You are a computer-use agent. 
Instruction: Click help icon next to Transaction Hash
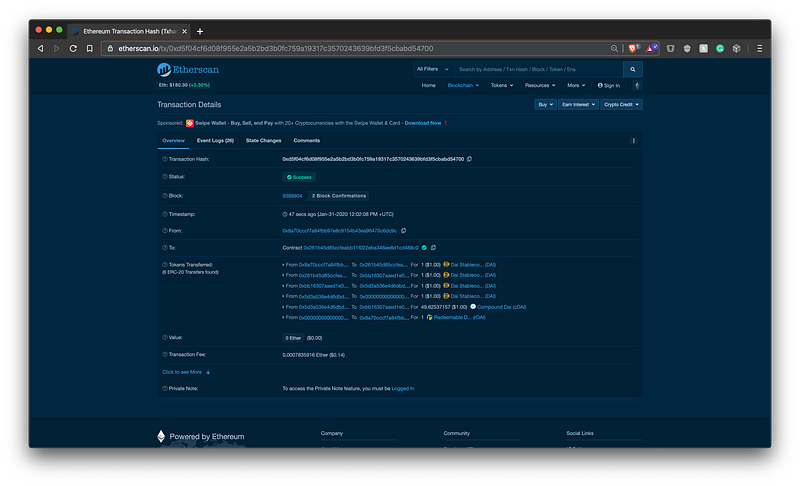pyautogui.click(x=165, y=159)
